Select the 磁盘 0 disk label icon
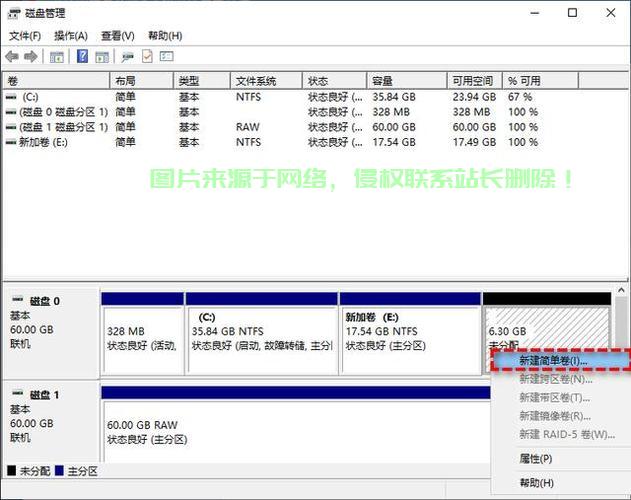The image size is (631, 500). pos(18,300)
